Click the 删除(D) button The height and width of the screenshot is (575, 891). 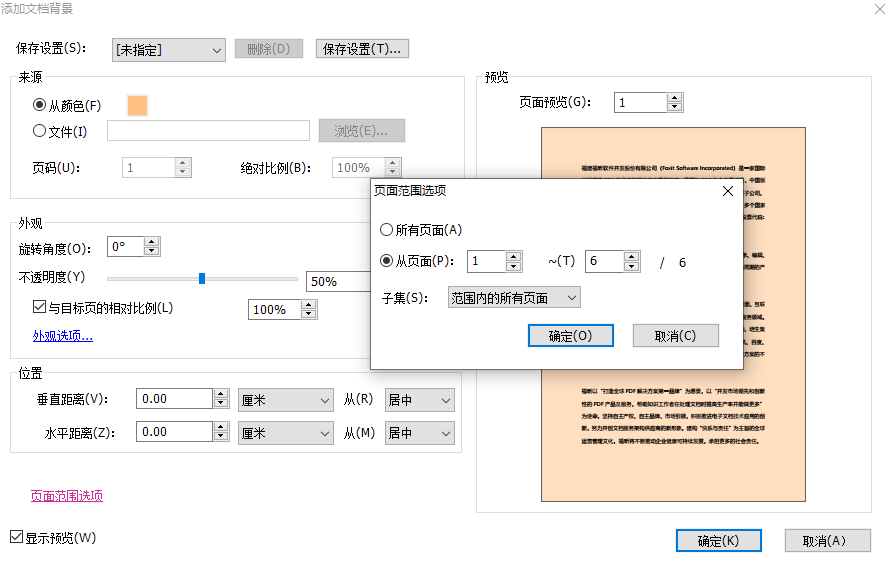click(269, 49)
